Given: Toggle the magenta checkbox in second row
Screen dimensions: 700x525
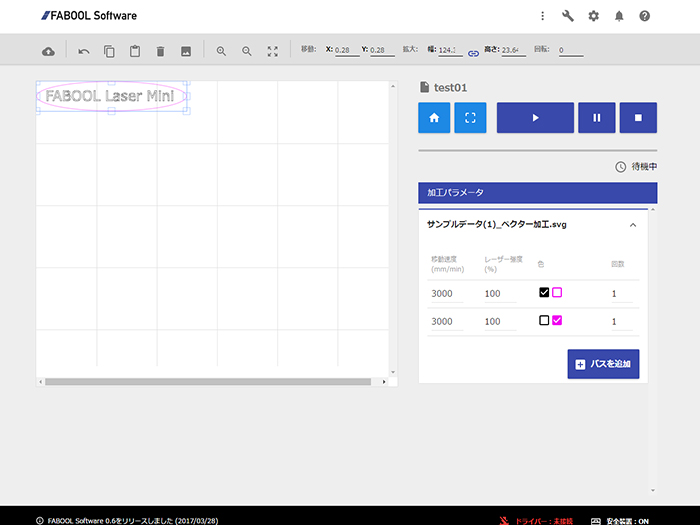Looking at the screenshot, I should tap(557, 320).
